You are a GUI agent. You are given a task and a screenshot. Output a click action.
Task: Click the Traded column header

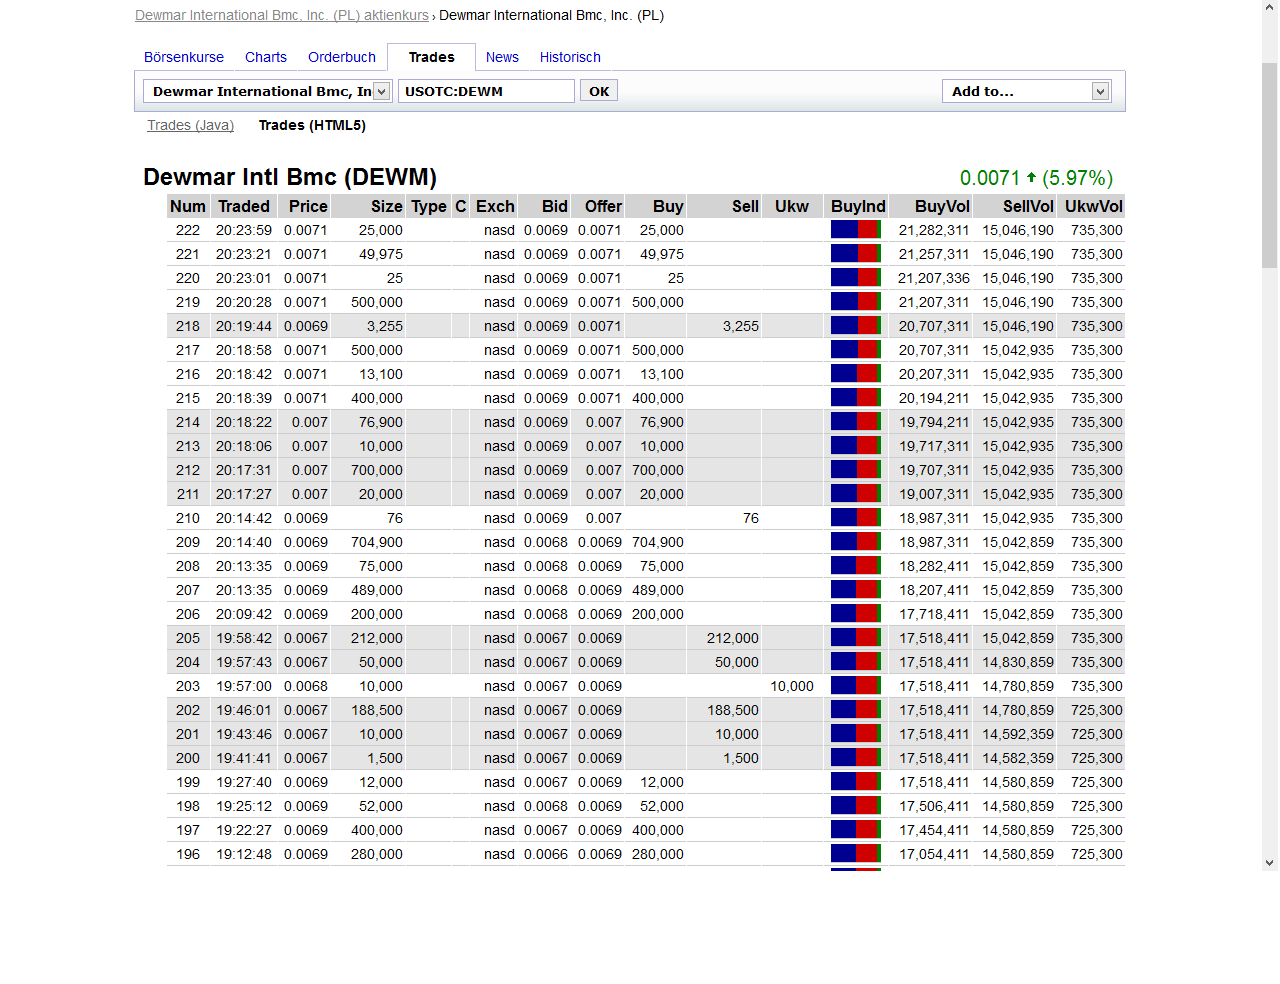pos(244,206)
